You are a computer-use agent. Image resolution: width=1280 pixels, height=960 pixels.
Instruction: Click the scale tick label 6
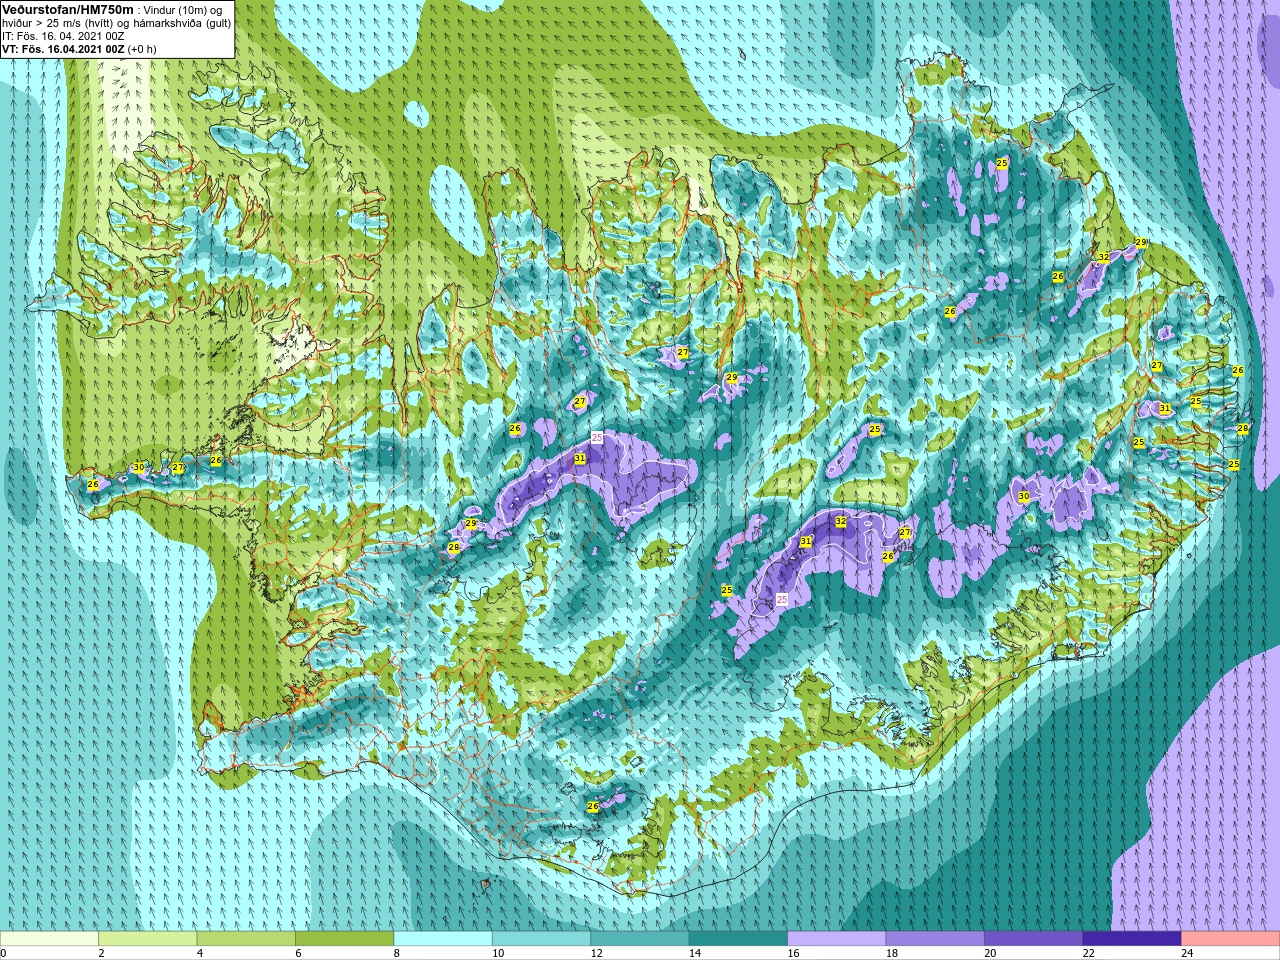[298, 953]
